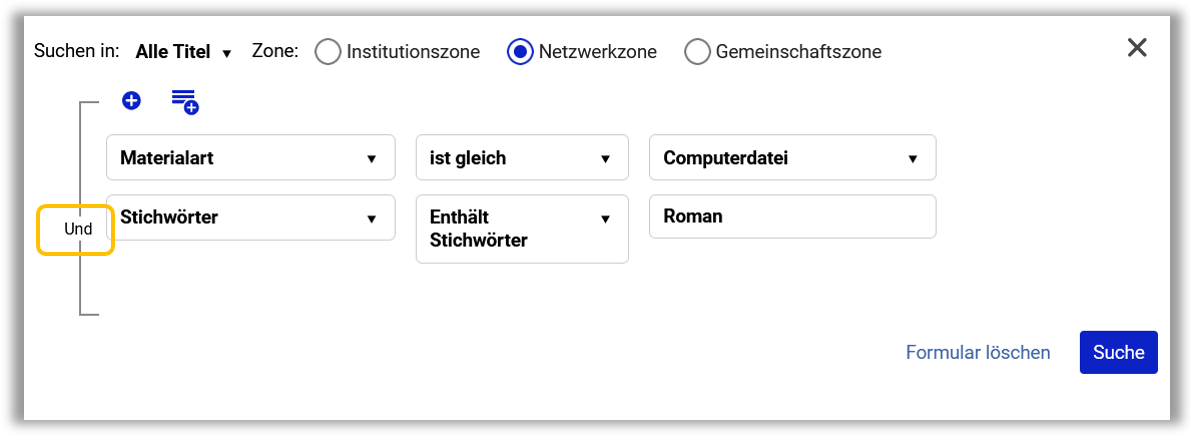Close the advanced search dialog

click(x=1137, y=48)
